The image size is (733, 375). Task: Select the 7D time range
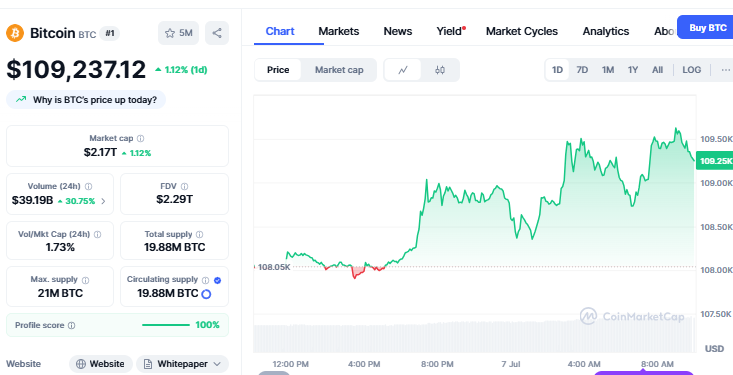[x=582, y=70]
